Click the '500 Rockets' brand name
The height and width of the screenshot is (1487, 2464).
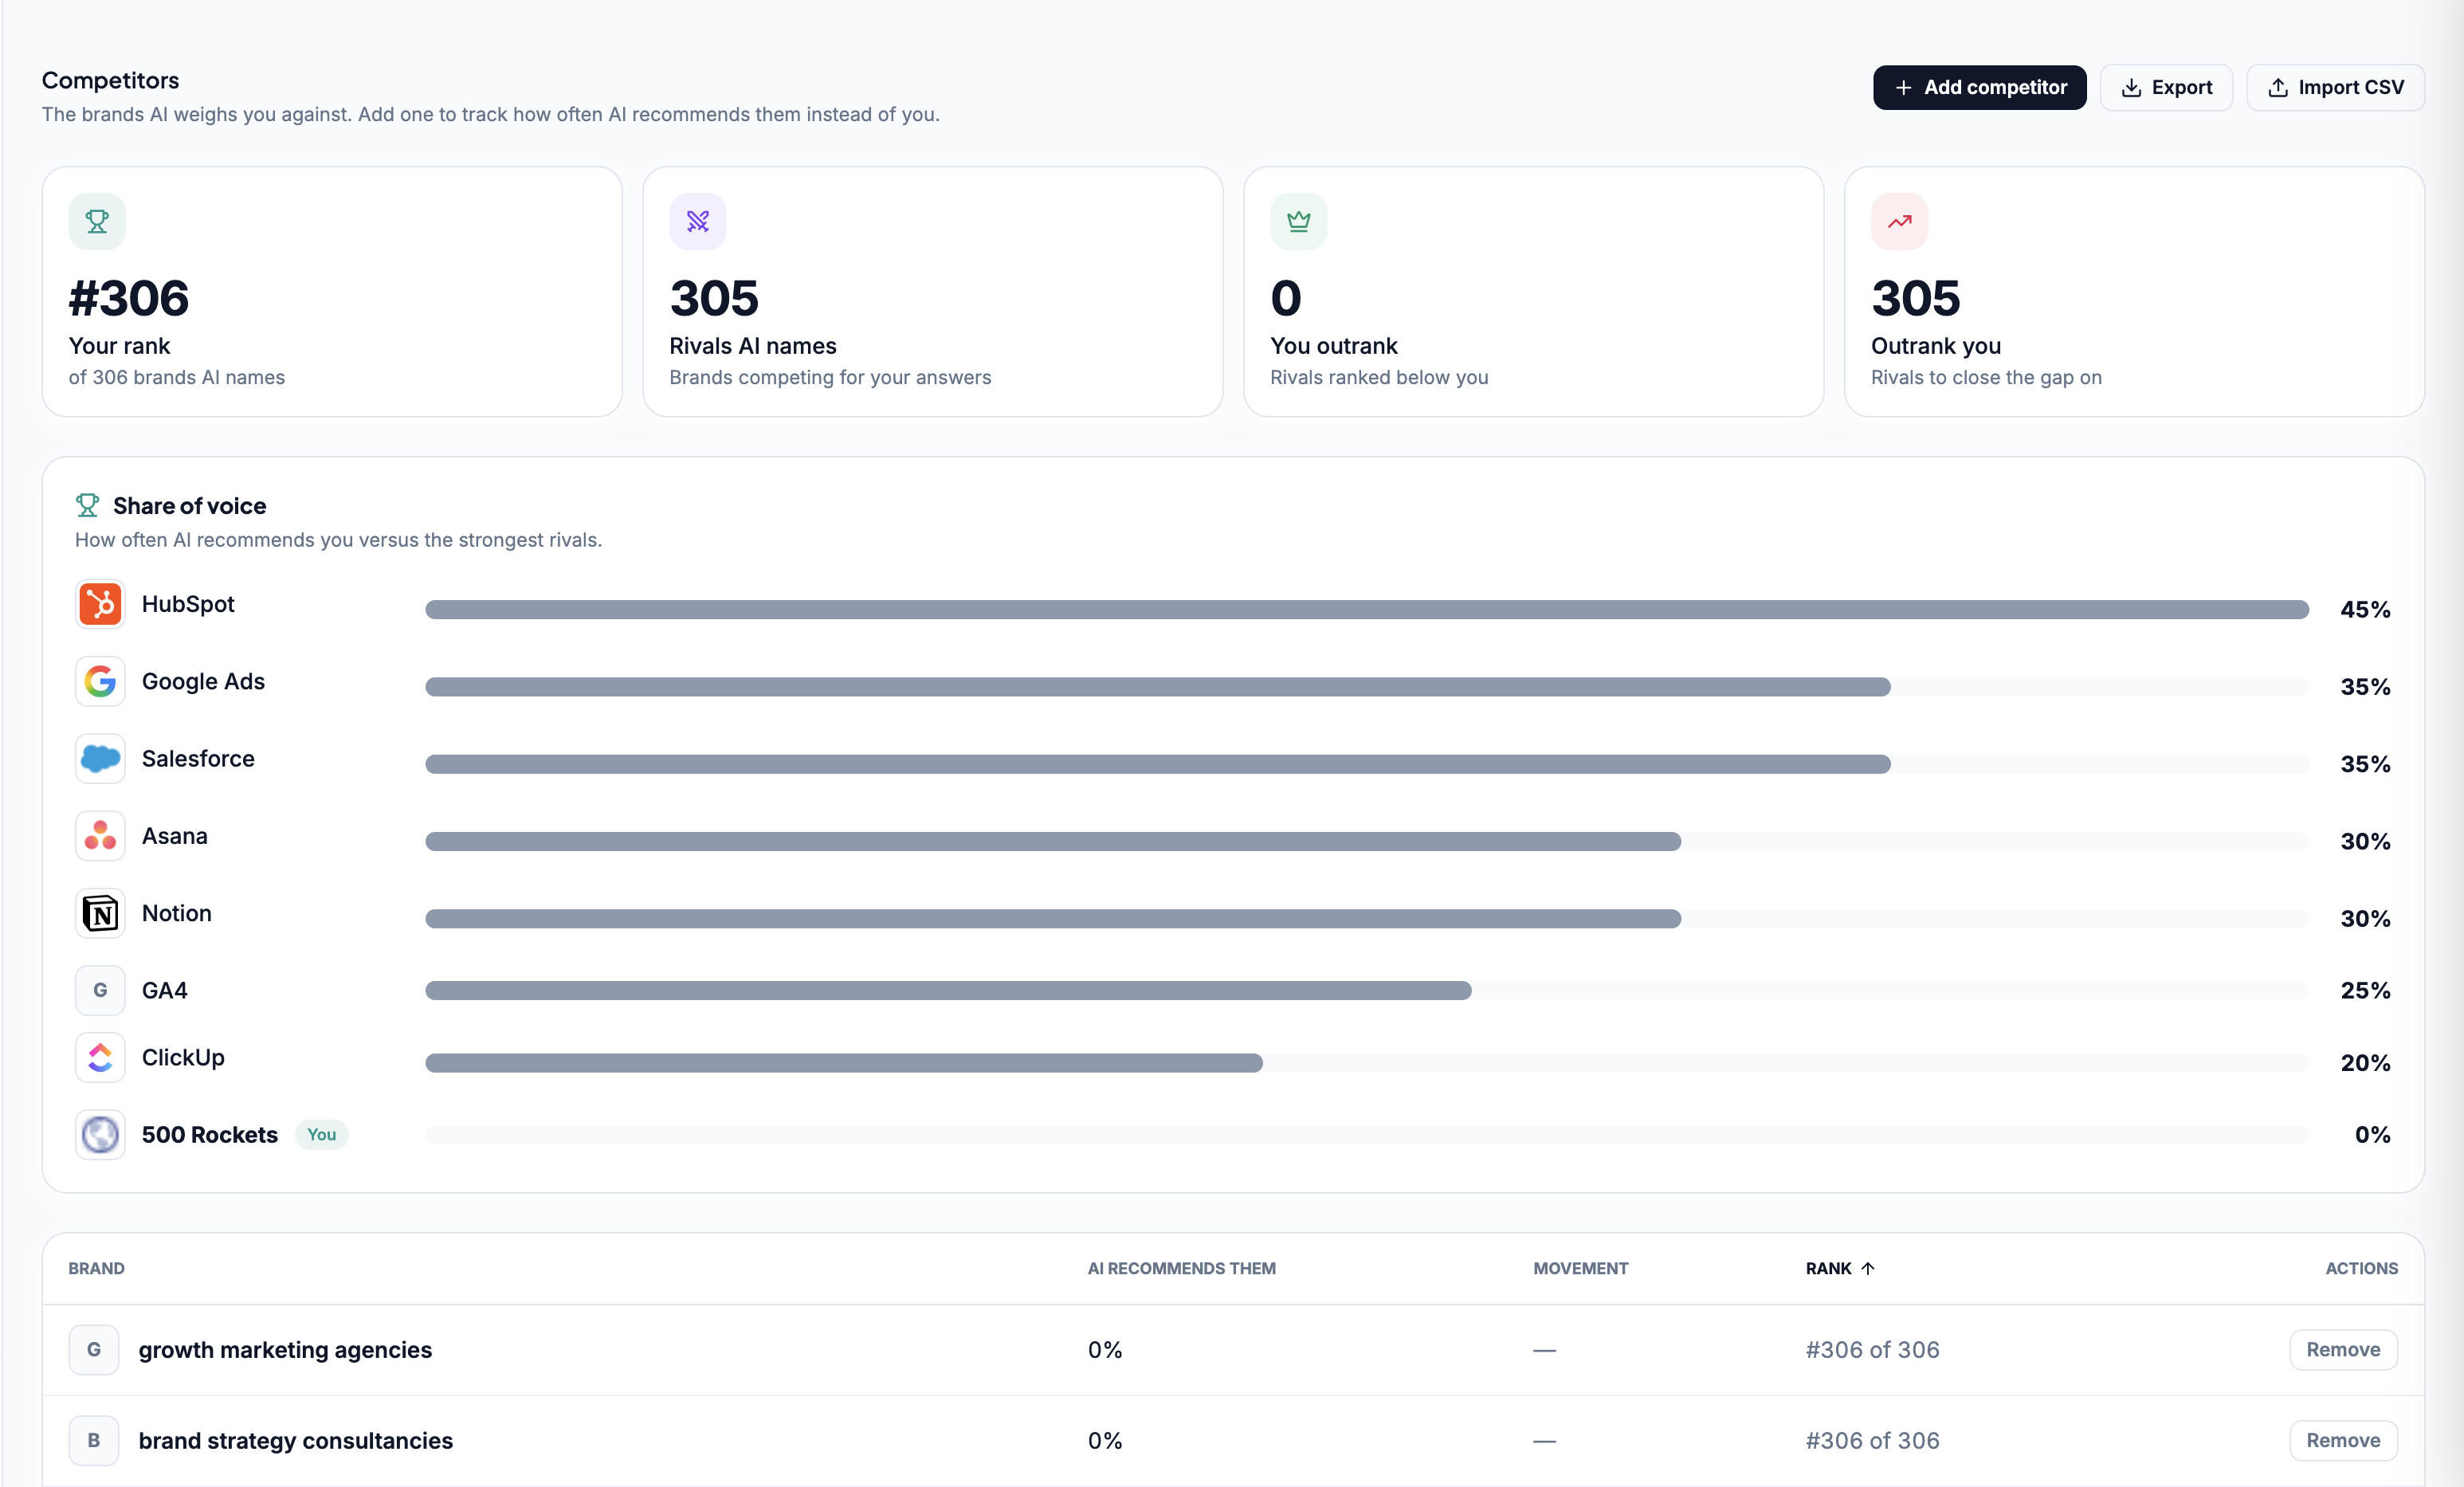tap(210, 1135)
